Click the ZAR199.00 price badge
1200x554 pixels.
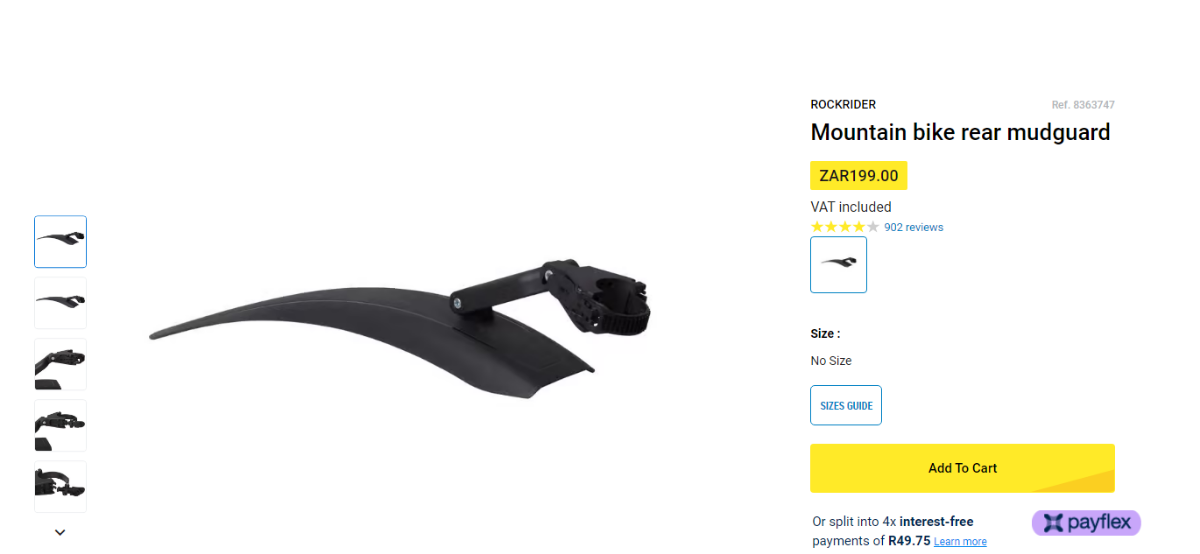pos(858,176)
